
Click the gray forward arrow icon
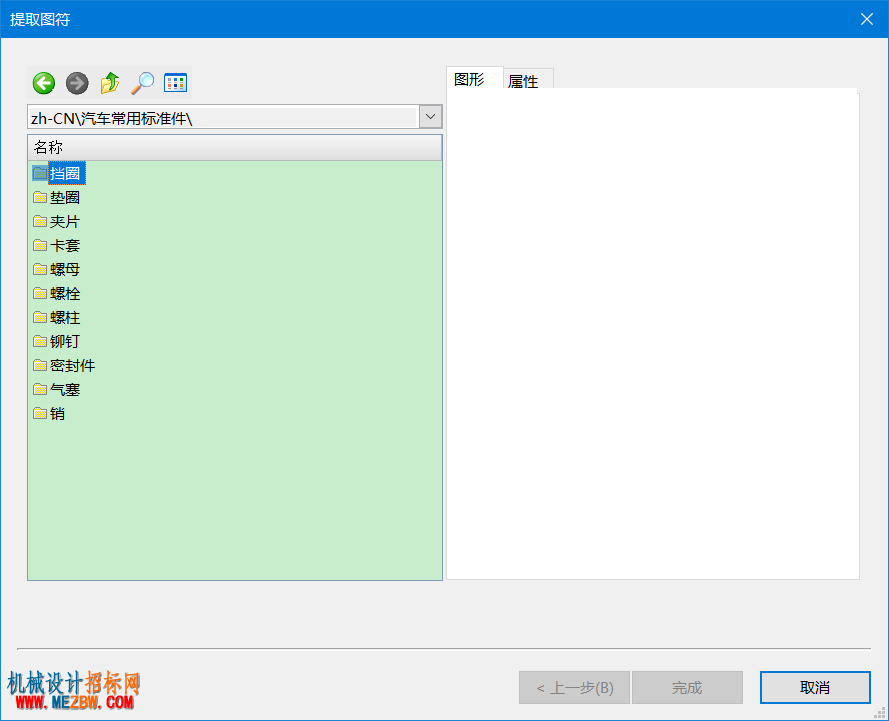[x=77, y=83]
